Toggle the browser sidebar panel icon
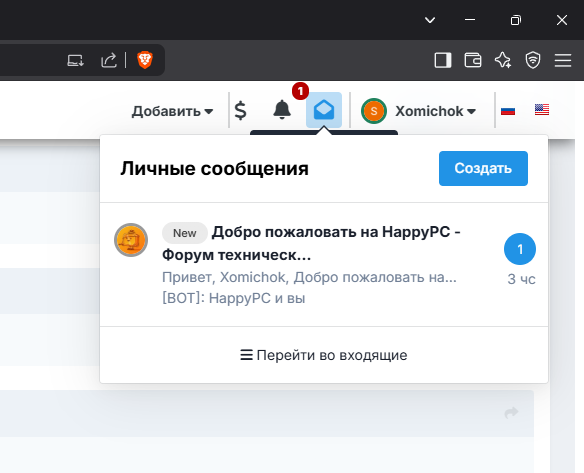Viewport: 584px width, 473px height. pyautogui.click(x=443, y=60)
